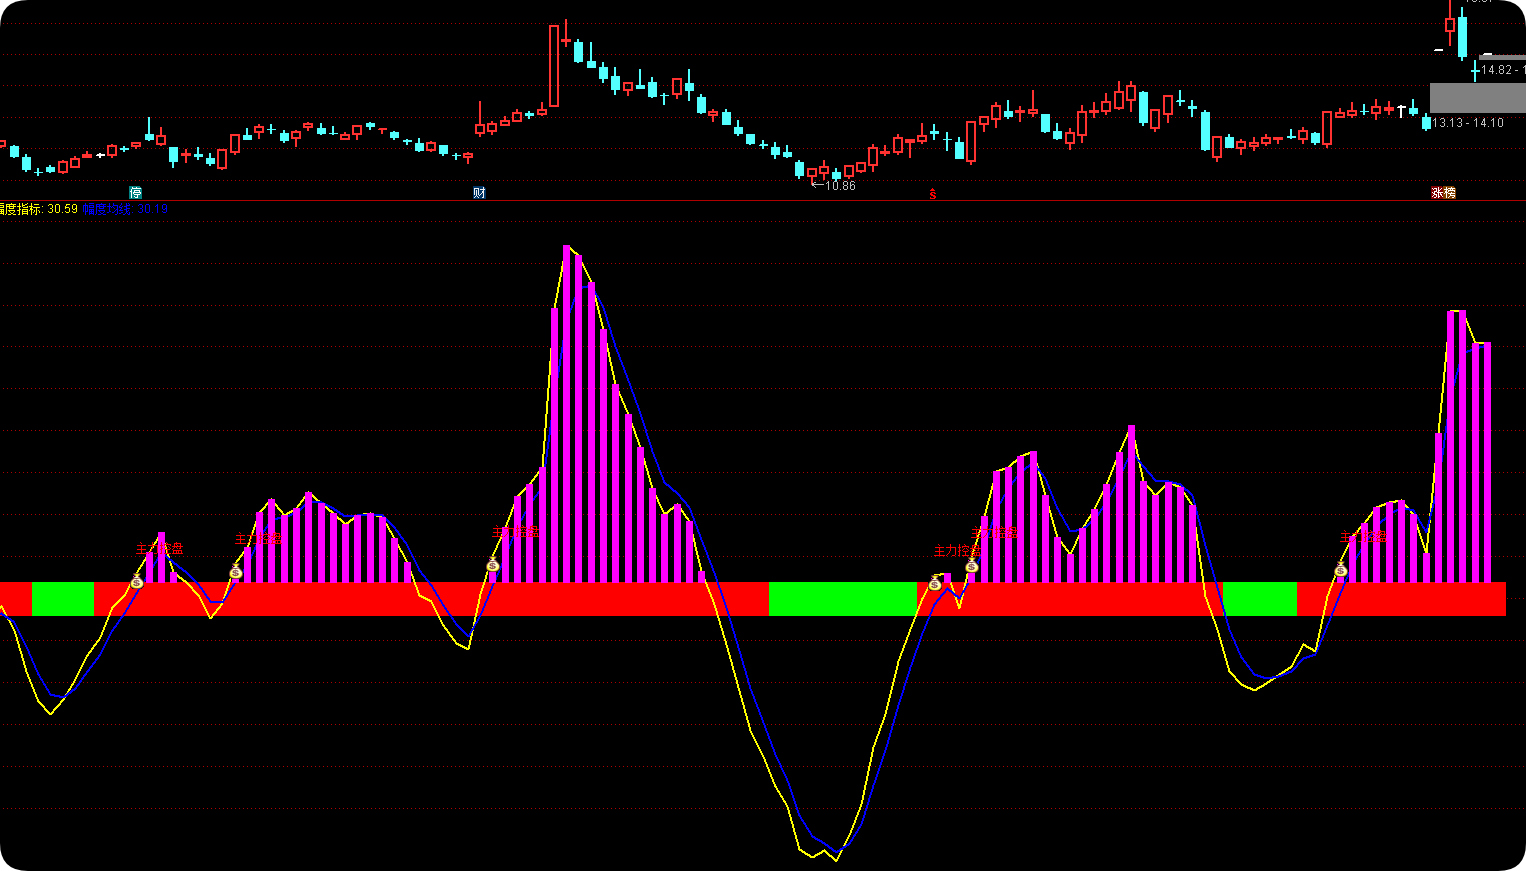Click the 13.13 - 14.10 price range label
1526x871 pixels.
1468,123
